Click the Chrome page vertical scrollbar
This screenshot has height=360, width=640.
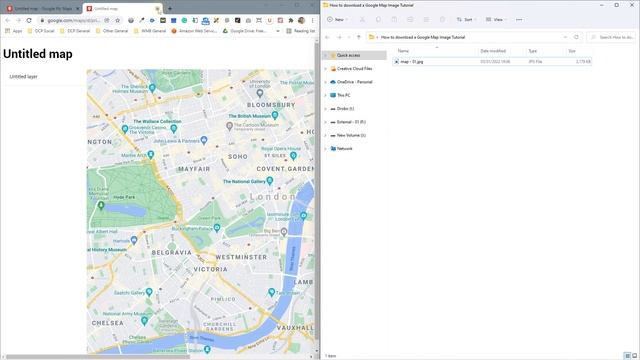pyautogui.click(x=317, y=190)
